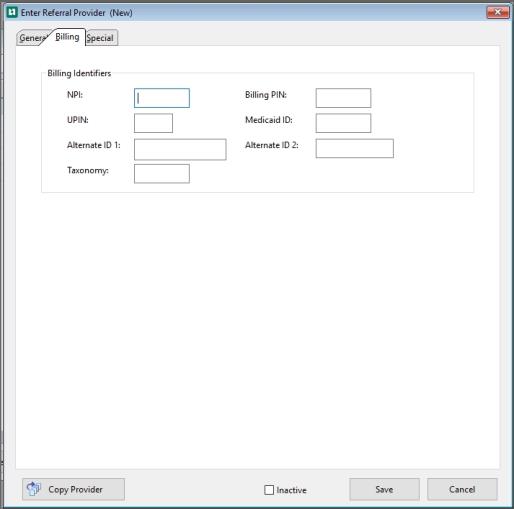Click into the Billing PIN field
The image size is (514, 509).
343,98
